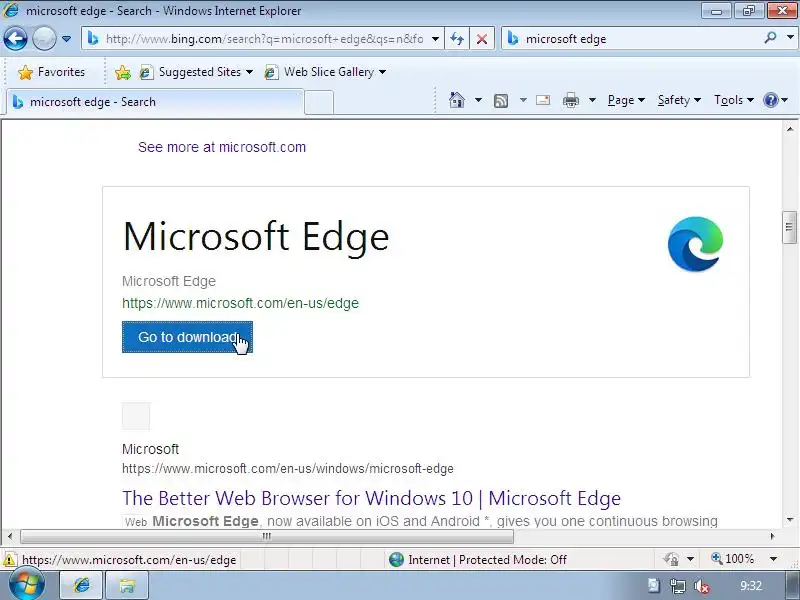Click the status bar privacy report icon

tap(671, 559)
